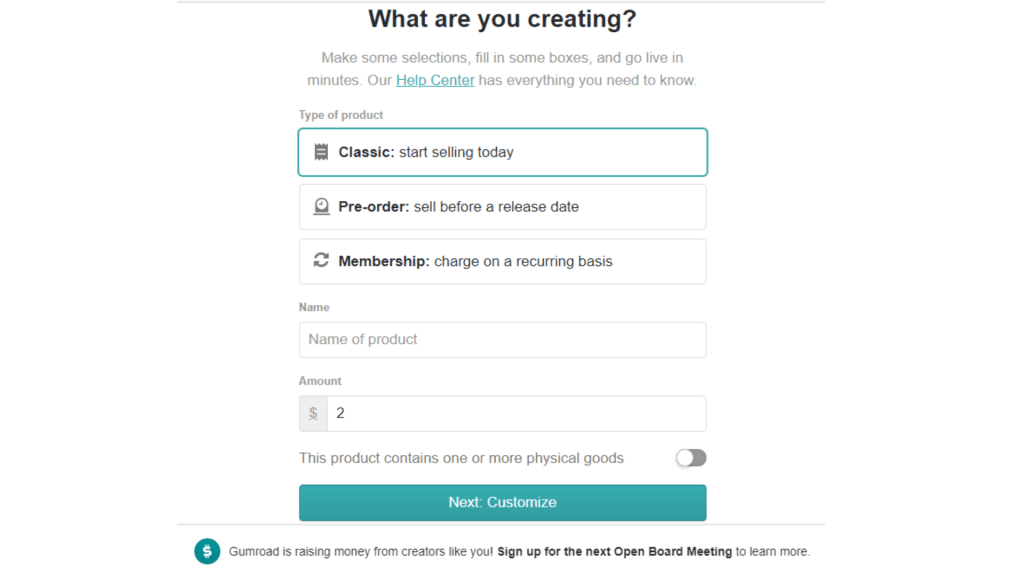Click the 'Amount' field label
The width and height of the screenshot is (1024, 576).
[320, 381]
